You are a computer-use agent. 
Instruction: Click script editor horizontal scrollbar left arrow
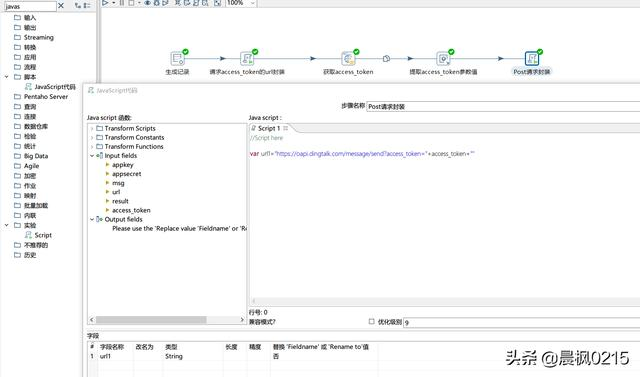pos(253,301)
